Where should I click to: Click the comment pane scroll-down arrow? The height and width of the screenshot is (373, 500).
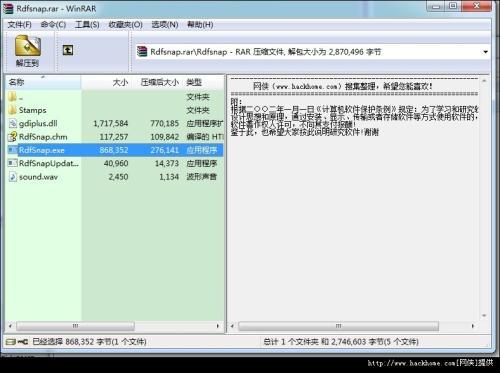pyautogui.click(x=484, y=315)
